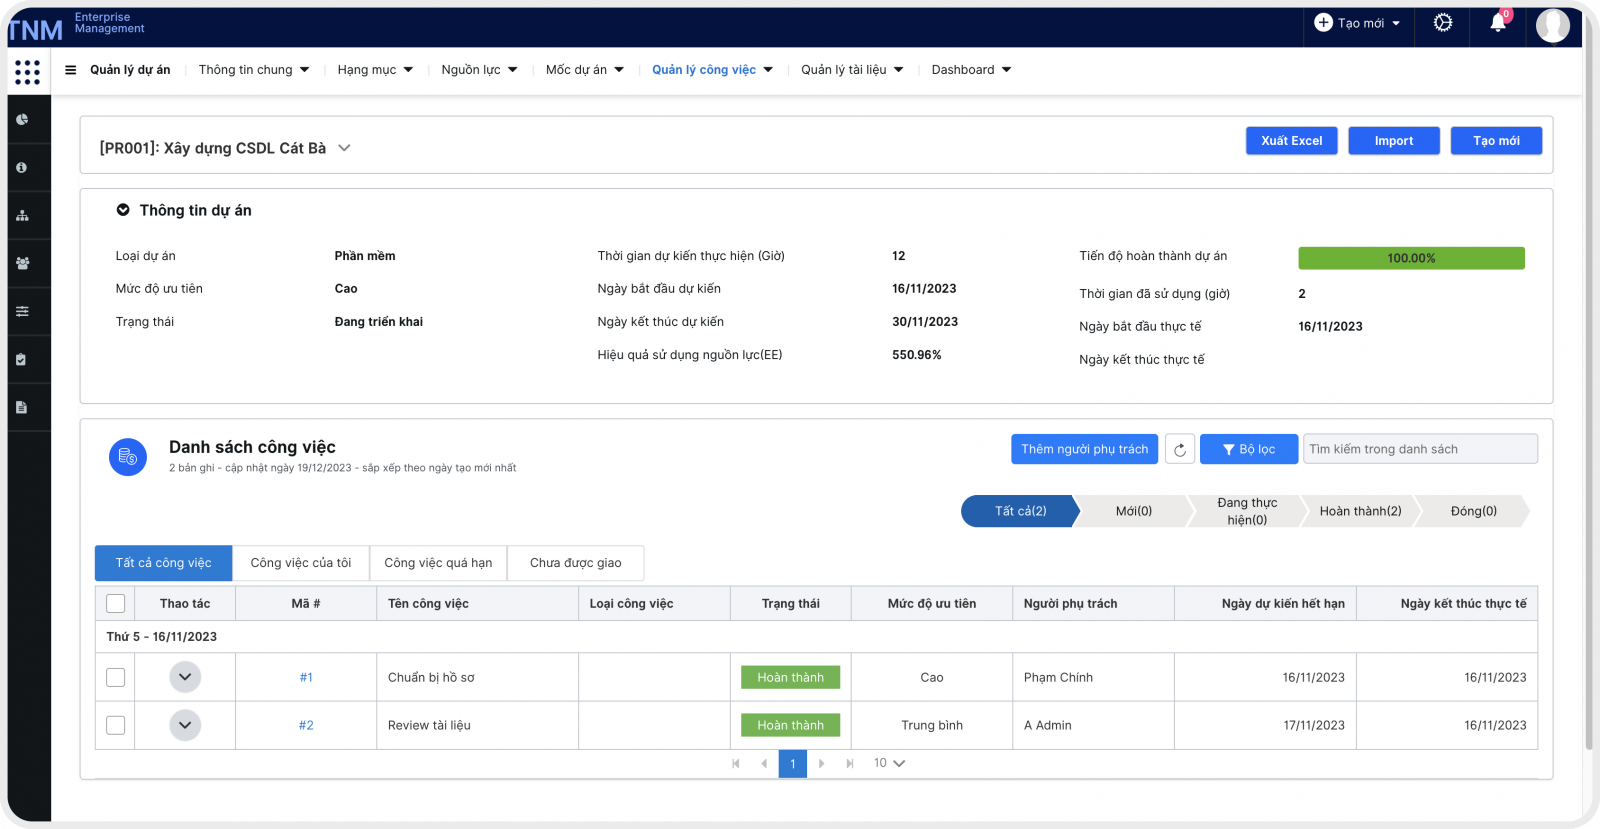Viewport: 1600px width, 829px height.
Task: Switch to the Tất cả công việc tab
Action: 164,563
